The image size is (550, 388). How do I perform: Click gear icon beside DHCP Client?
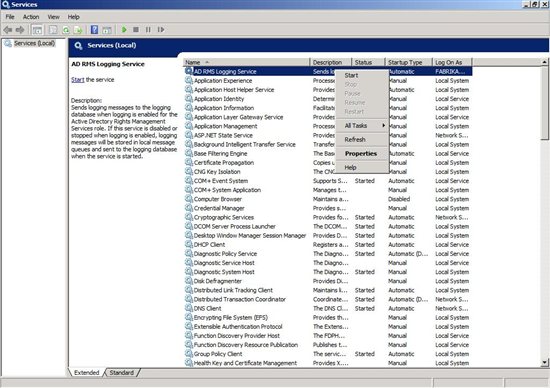point(189,245)
